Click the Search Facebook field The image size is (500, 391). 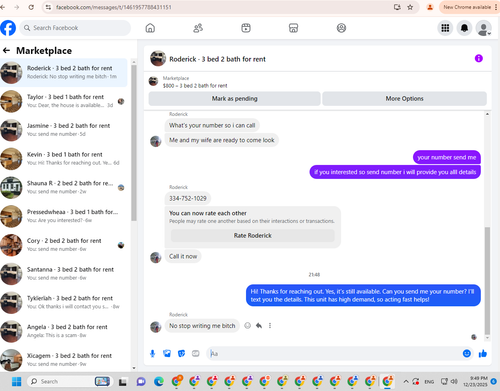click(75, 28)
